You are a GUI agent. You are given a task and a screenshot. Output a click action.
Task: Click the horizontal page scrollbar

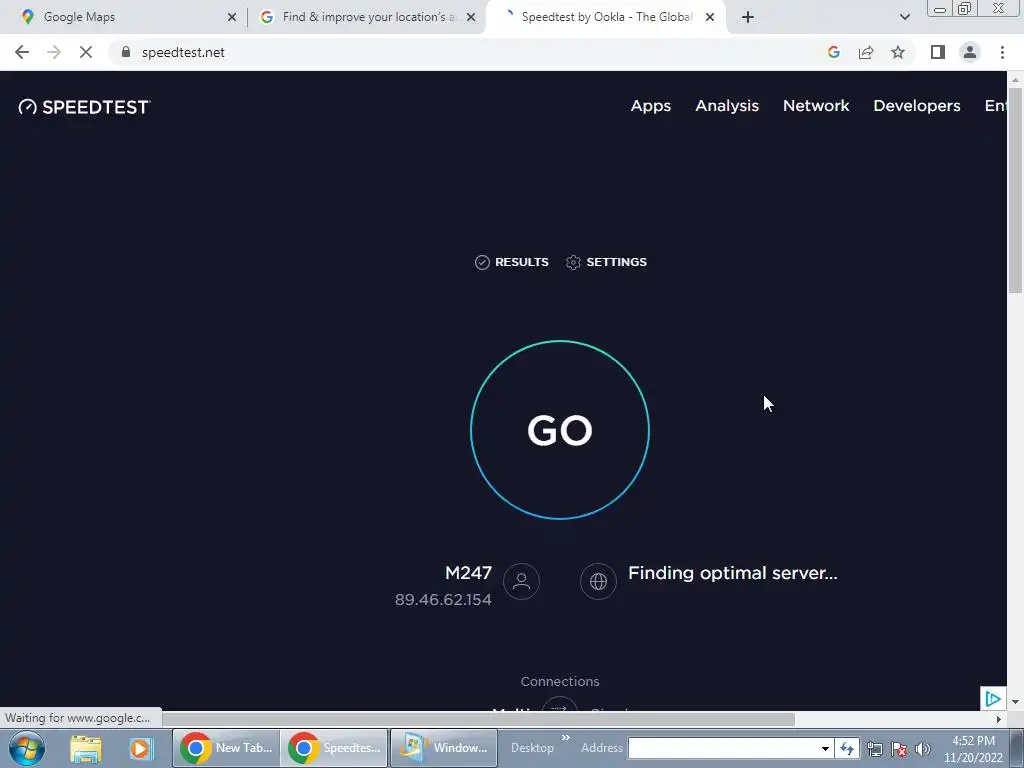(x=478, y=720)
